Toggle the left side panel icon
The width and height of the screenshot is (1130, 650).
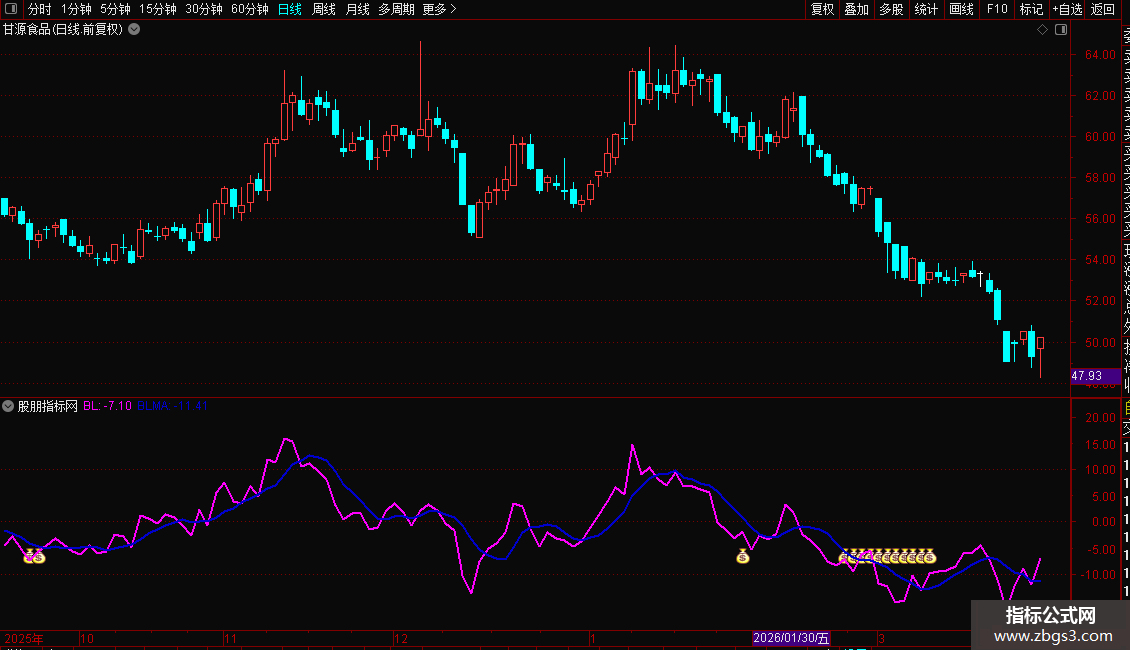[11, 9]
